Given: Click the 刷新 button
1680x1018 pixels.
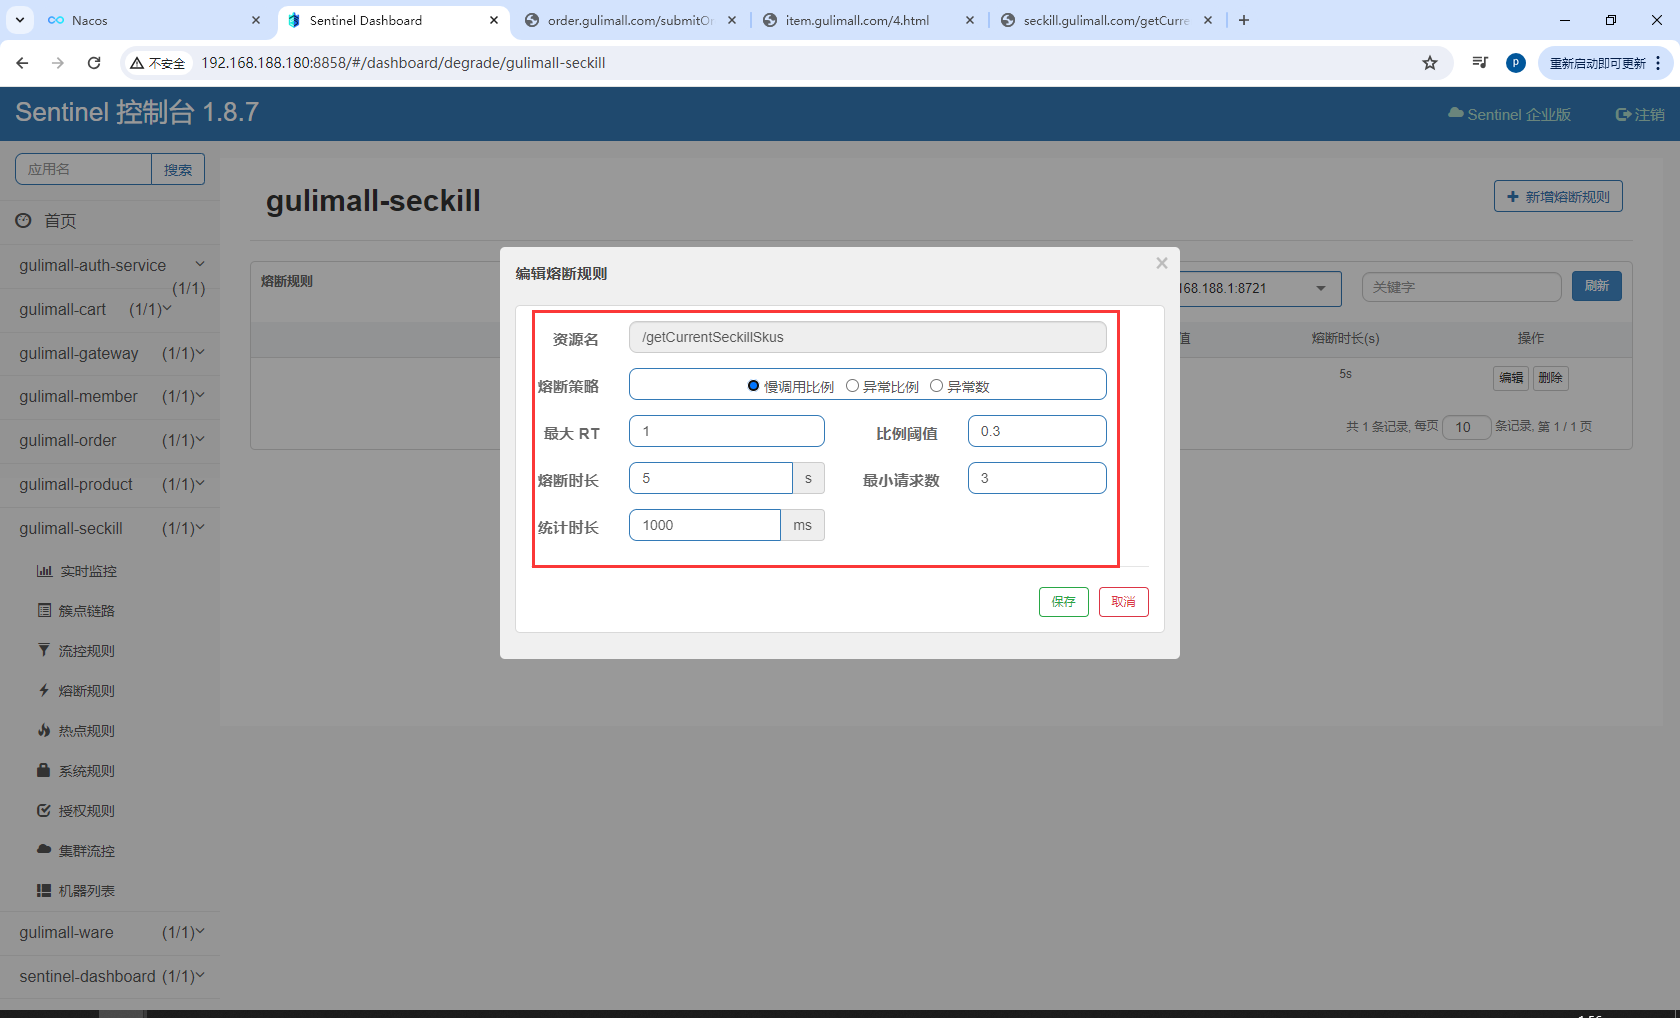Looking at the screenshot, I should 1596,286.
